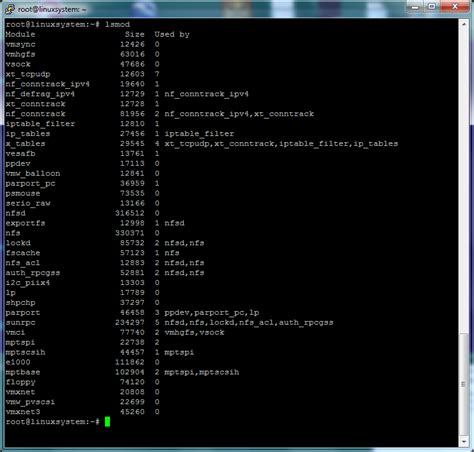474x452 pixels.
Task: Select module name 'sunrpc'
Action: pos(20,322)
